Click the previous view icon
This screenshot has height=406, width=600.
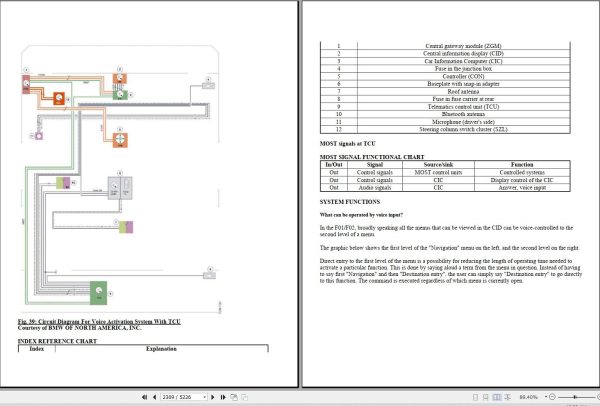pos(234,397)
